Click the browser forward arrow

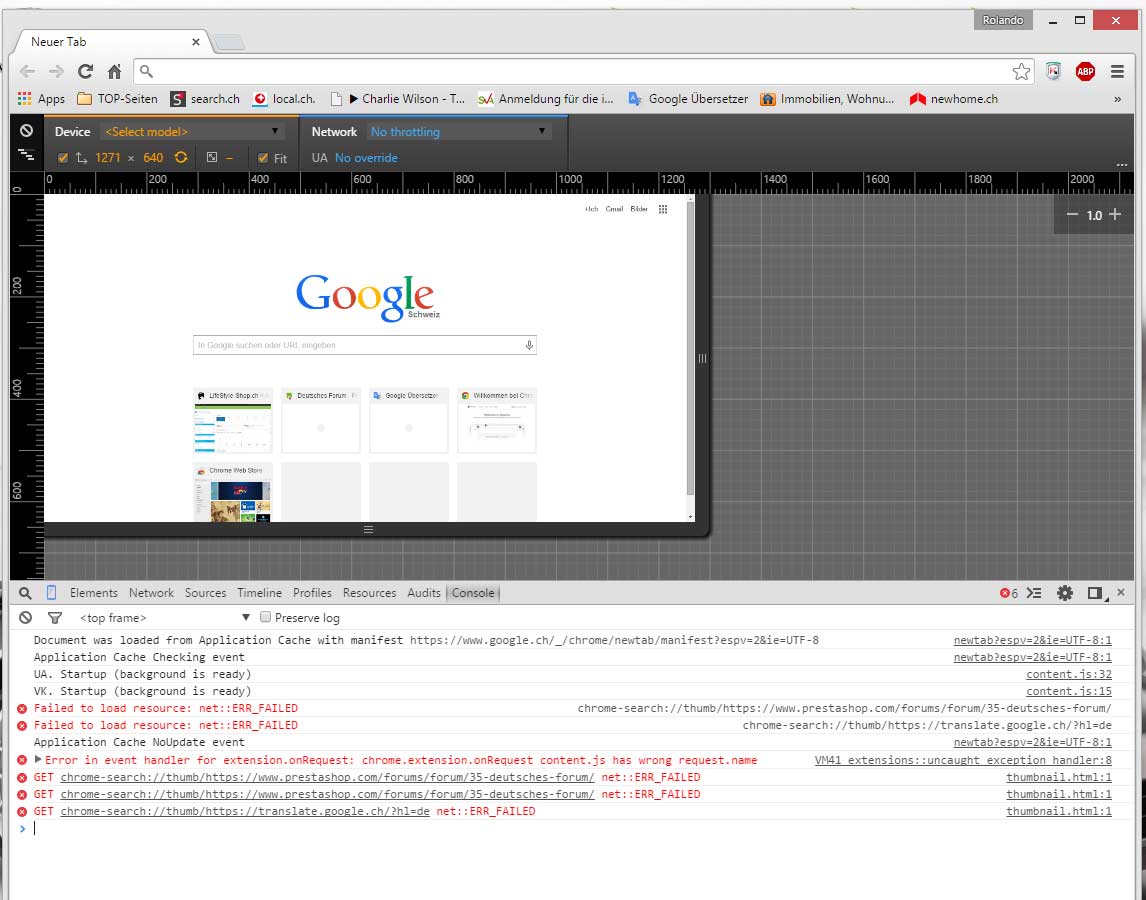point(56,71)
